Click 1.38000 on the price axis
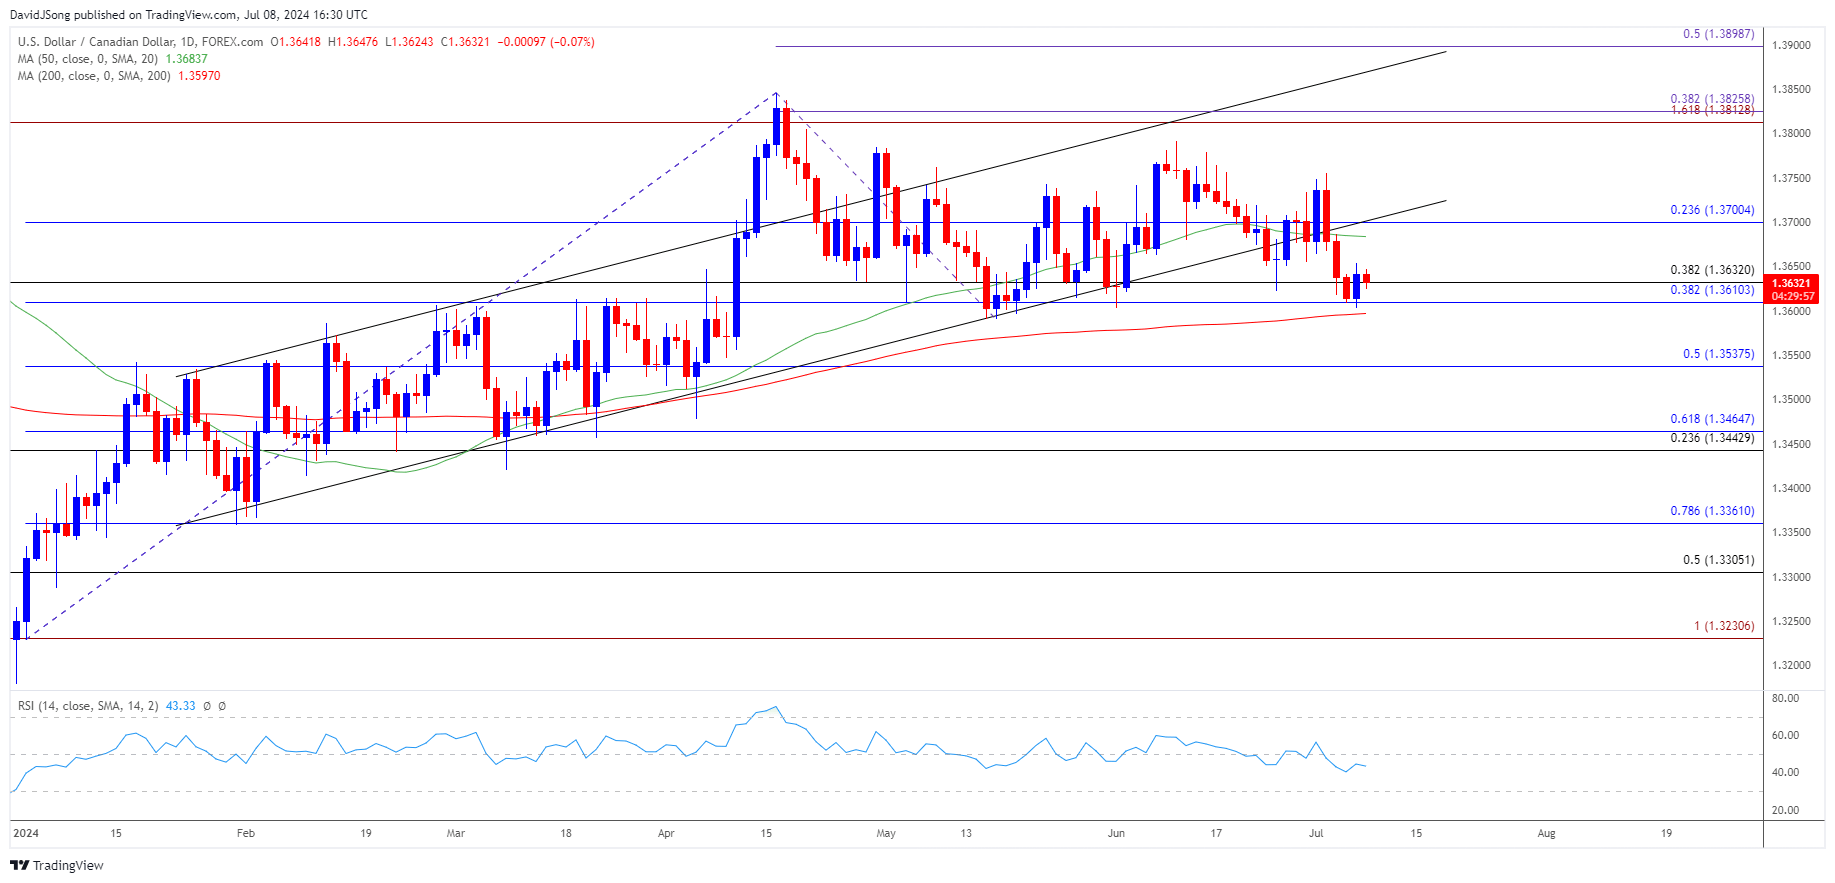This screenshot has height=883, width=1835. pyautogui.click(x=1791, y=134)
